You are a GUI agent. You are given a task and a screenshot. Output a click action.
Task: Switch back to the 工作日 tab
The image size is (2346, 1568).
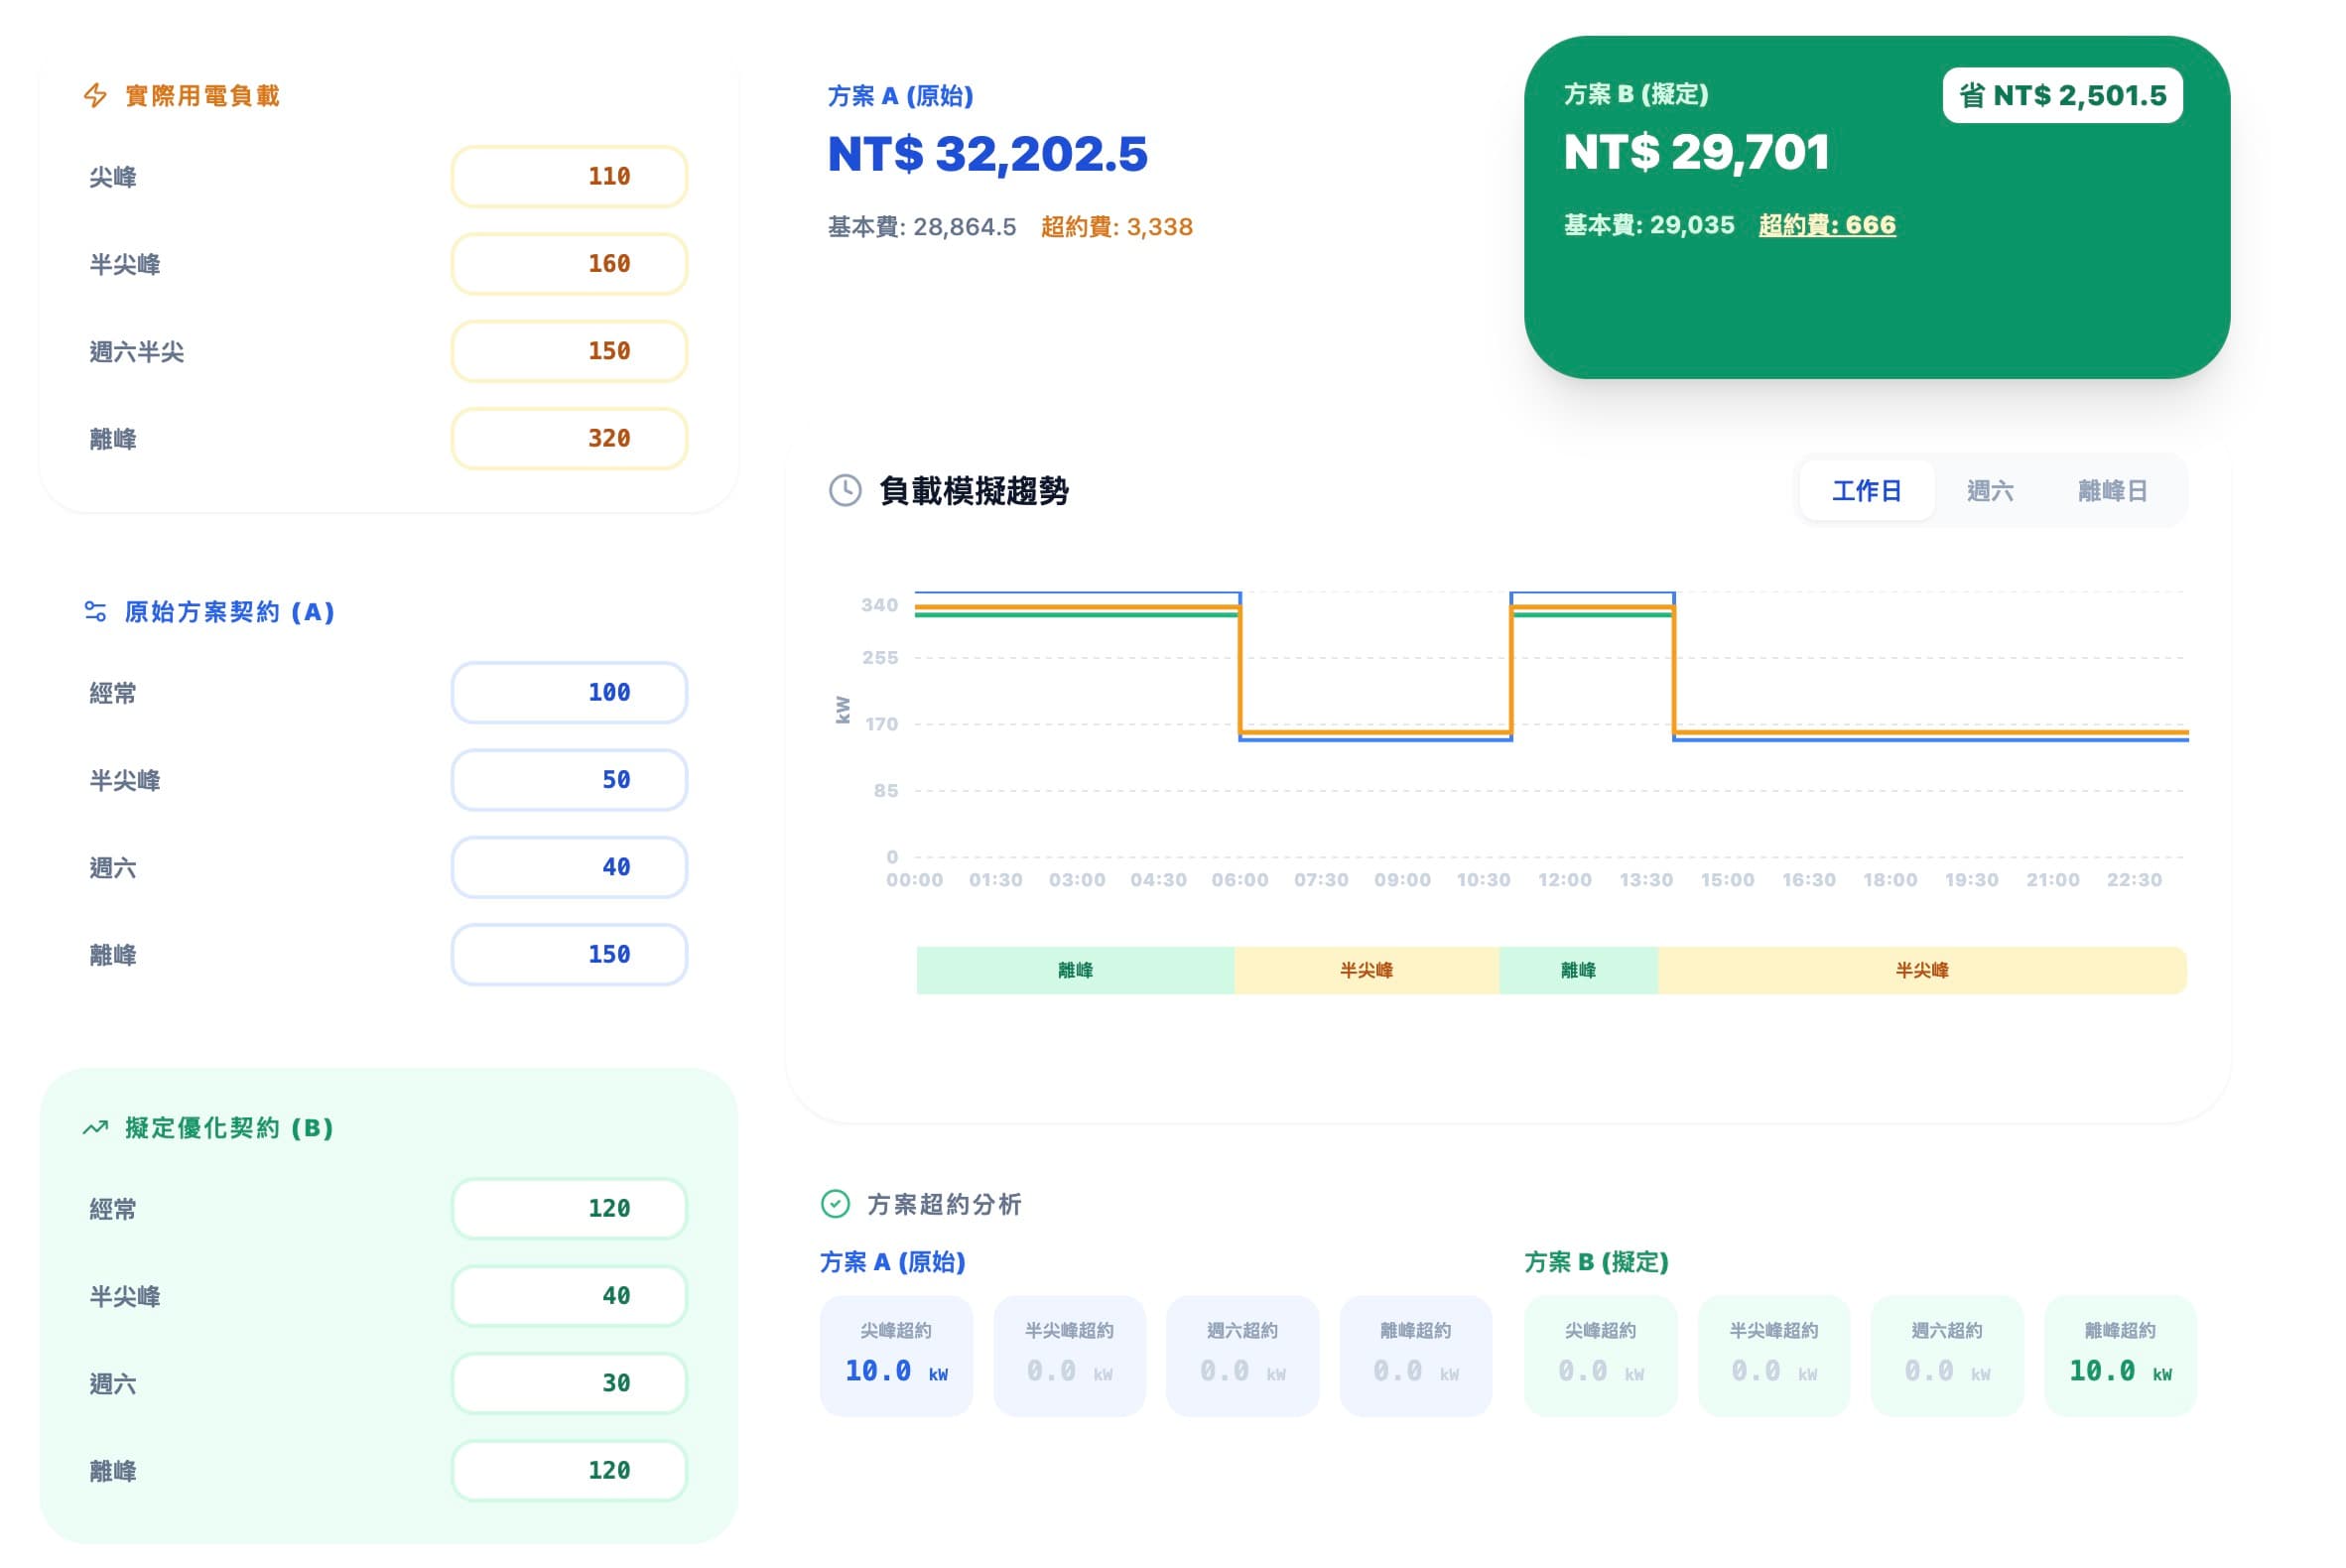click(x=1866, y=491)
